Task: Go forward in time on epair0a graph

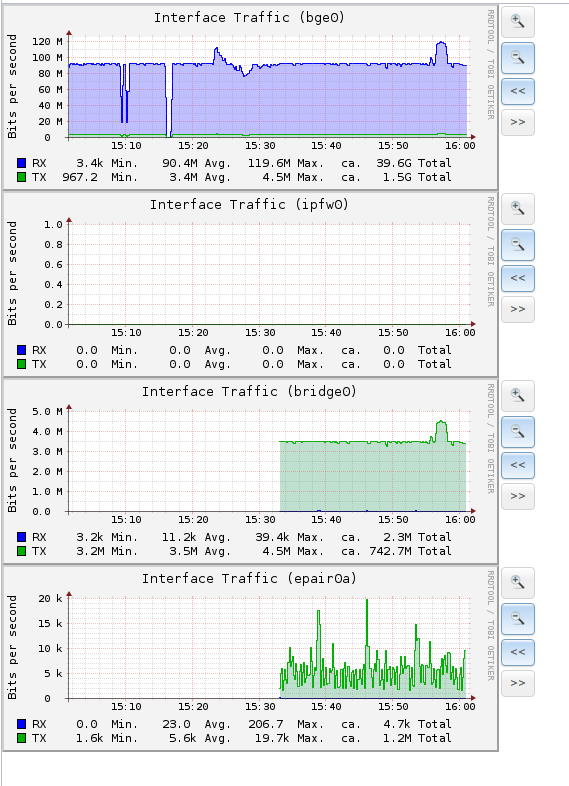Action: tap(518, 683)
